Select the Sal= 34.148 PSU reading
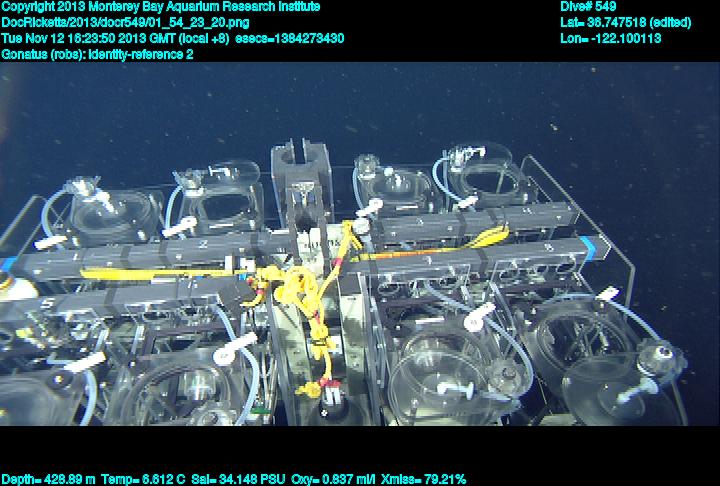This screenshot has width=720, height=486. 238,480
